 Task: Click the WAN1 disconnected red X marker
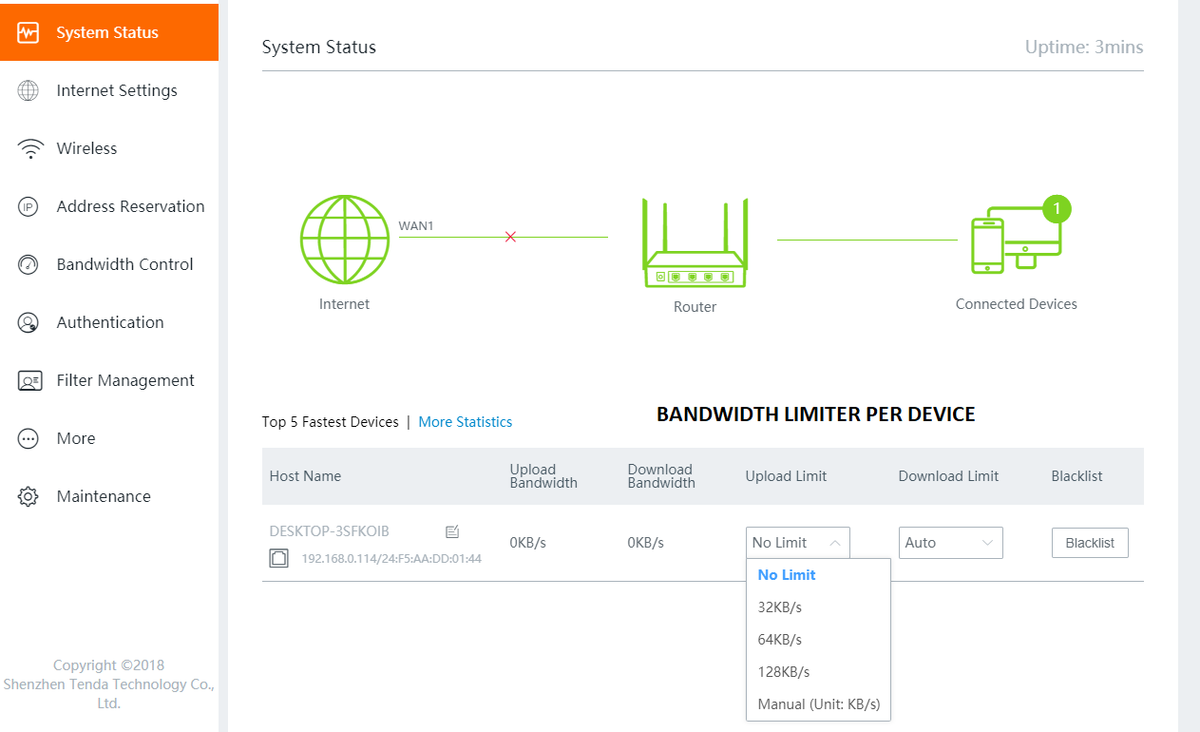[x=511, y=237]
